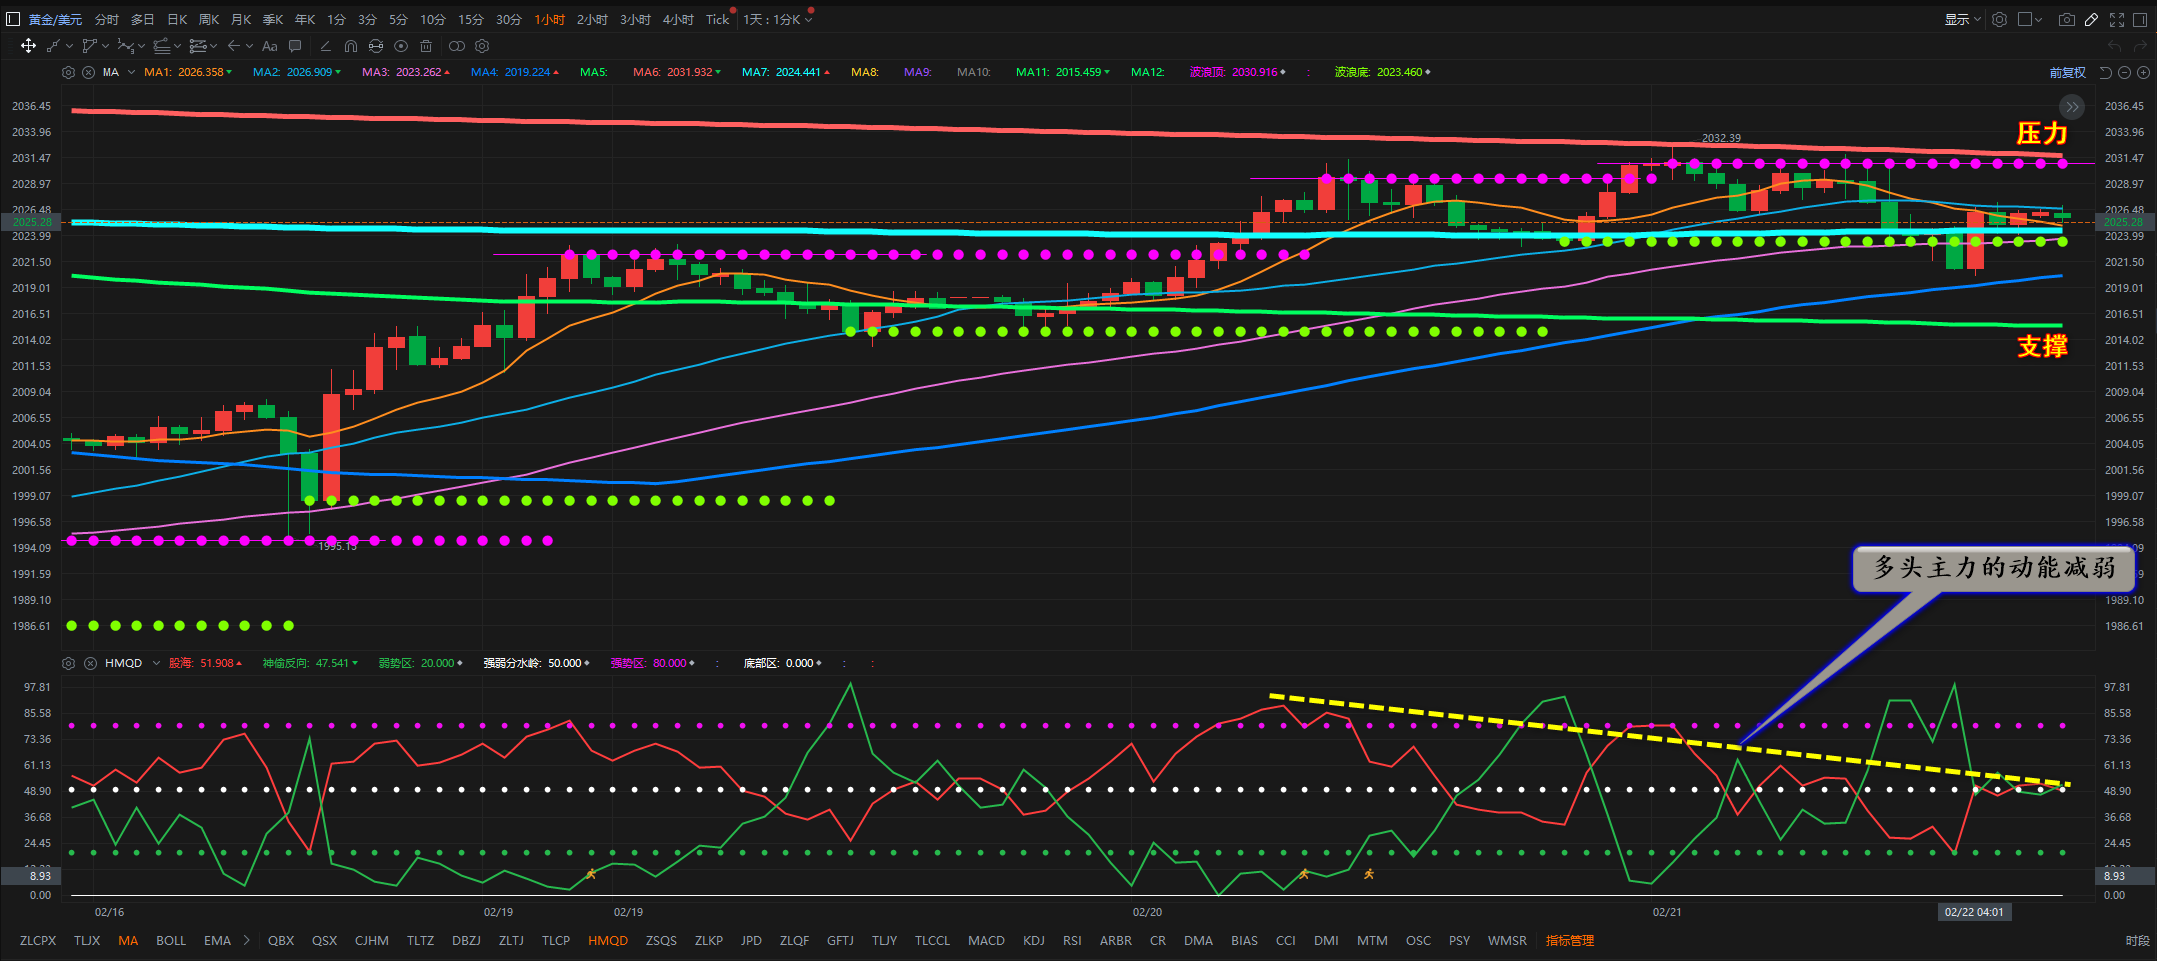Toggle the left sidebar panel

(13, 19)
